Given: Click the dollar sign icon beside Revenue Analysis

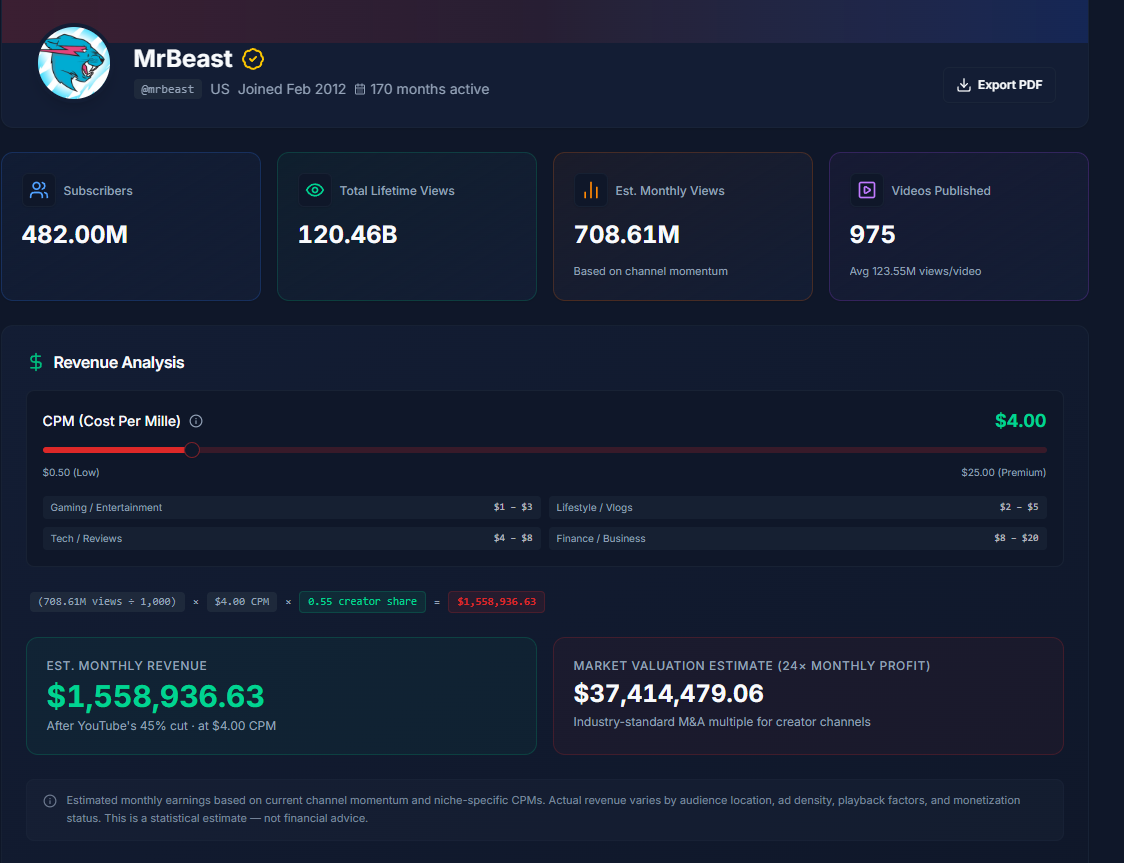Looking at the screenshot, I should click(x=36, y=362).
